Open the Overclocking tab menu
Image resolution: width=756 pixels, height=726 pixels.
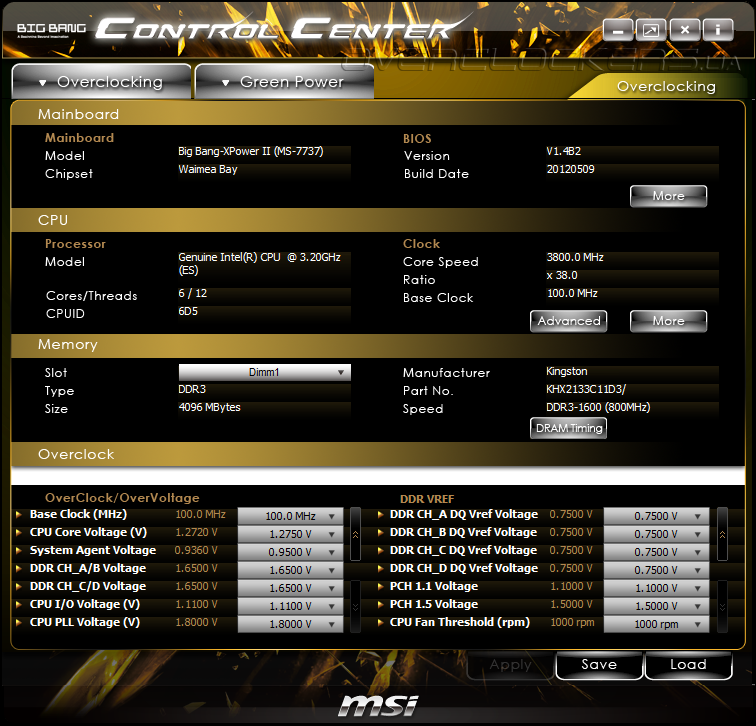click(101, 82)
